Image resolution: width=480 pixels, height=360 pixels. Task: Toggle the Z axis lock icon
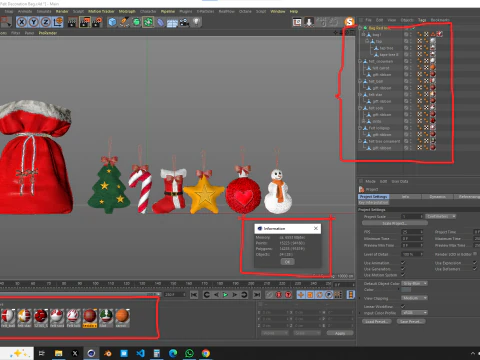click(x=45, y=22)
